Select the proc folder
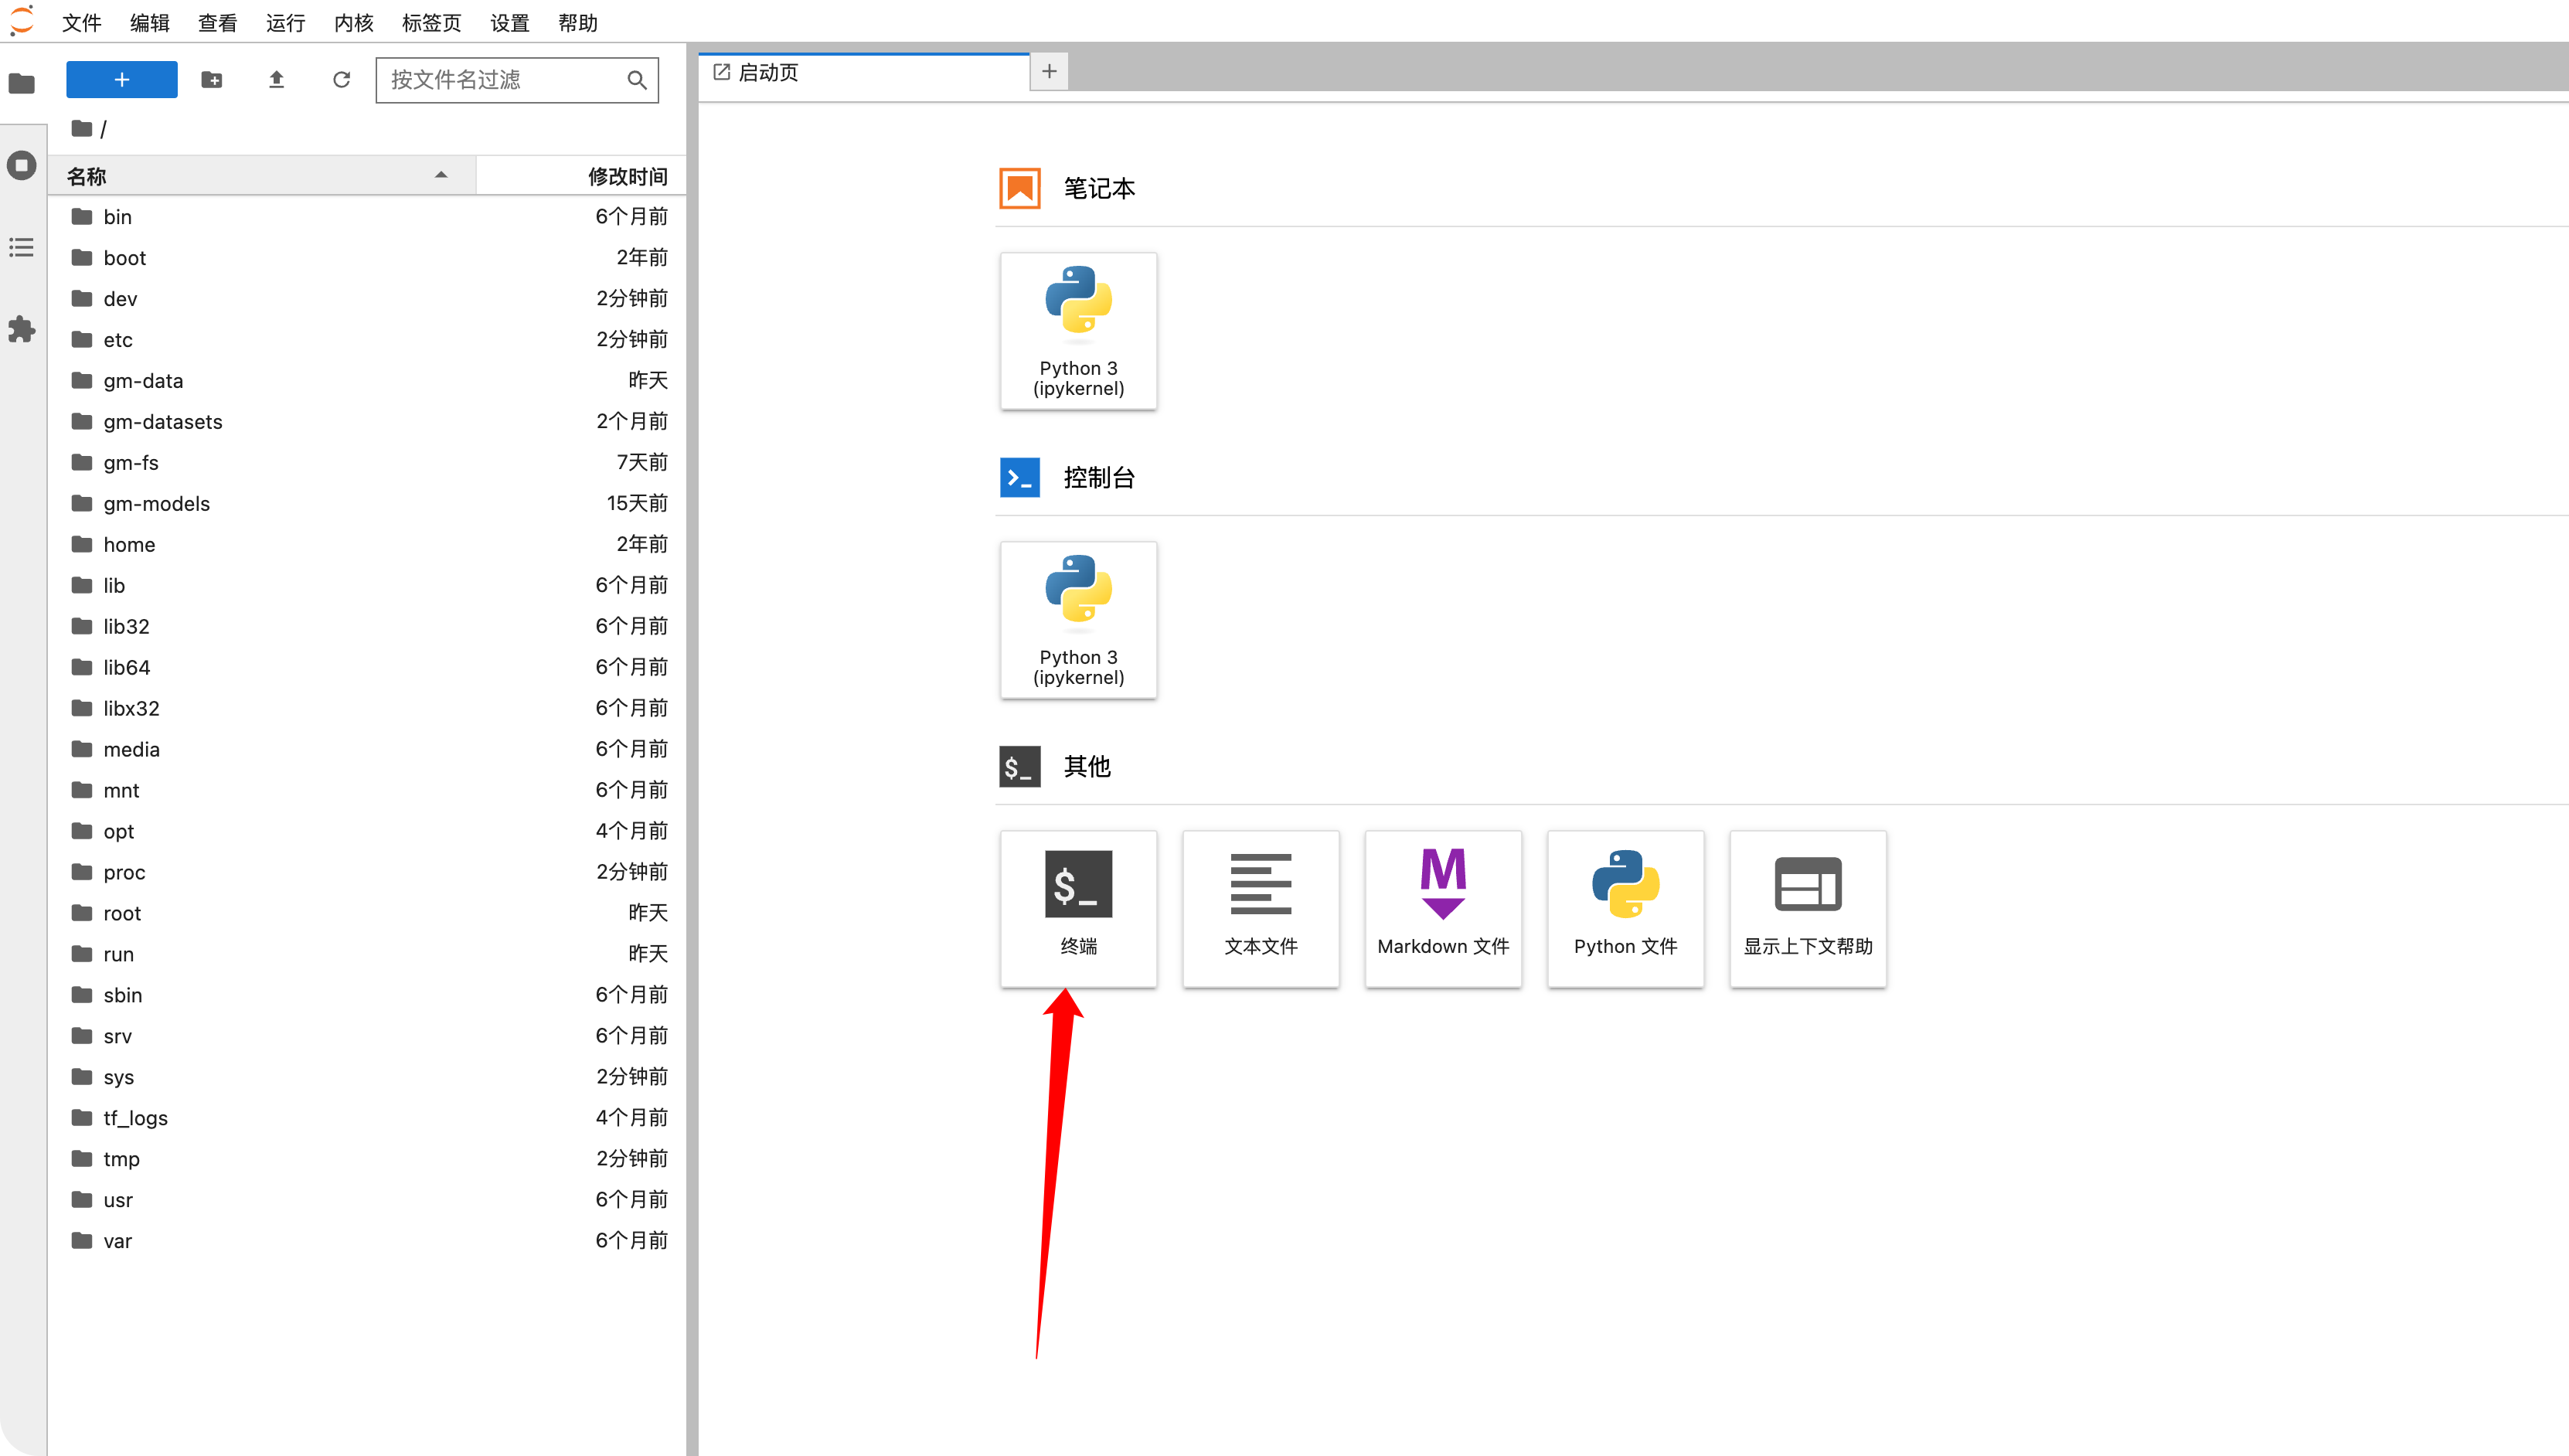 click(368, 873)
